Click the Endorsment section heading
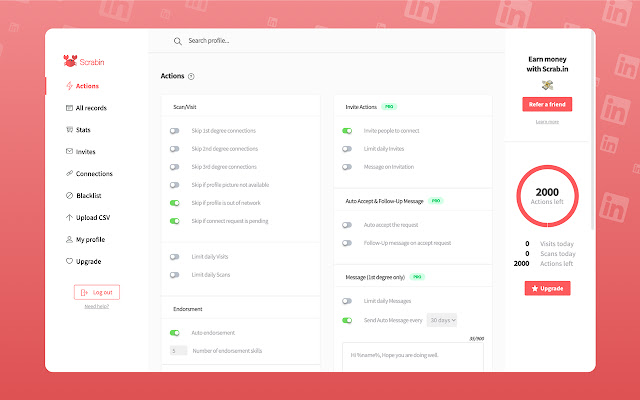Image resolution: width=640 pixels, height=400 pixels. click(x=187, y=309)
